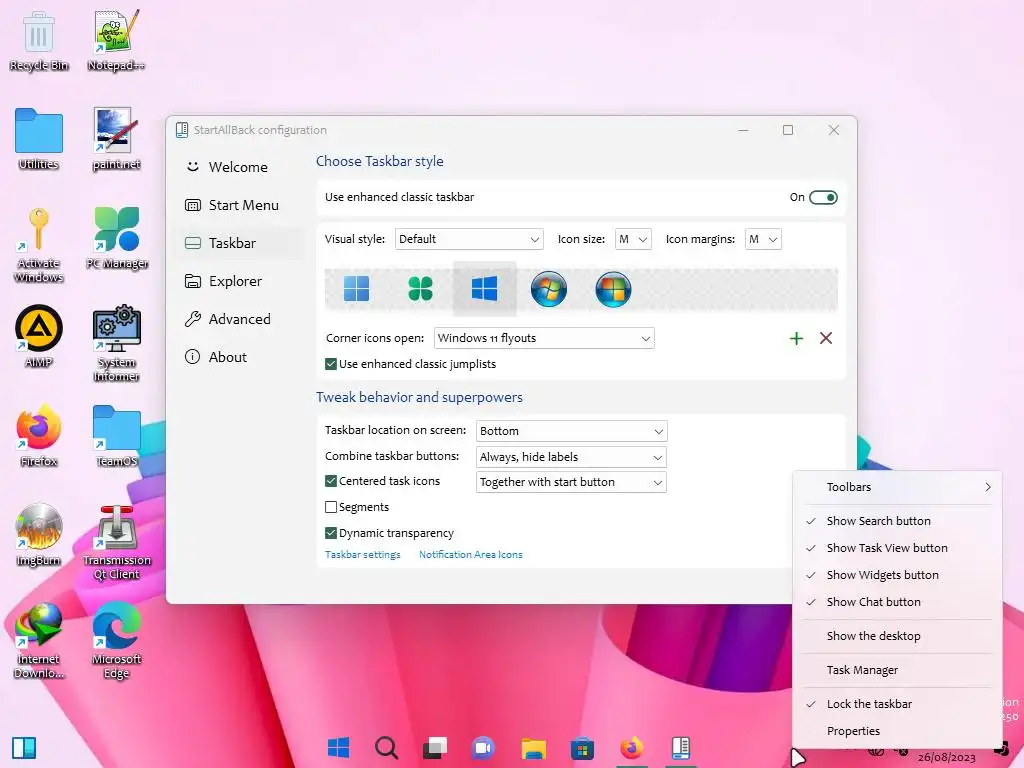Image resolution: width=1024 pixels, height=768 pixels.
Task: Launch PC Manager desktop shortcut
Action: tap(116, 238)
